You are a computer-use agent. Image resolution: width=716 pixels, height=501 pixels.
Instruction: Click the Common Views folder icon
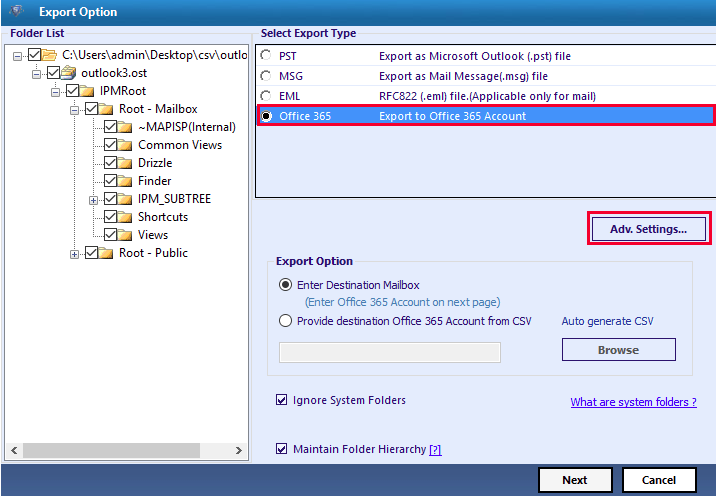[x=125, y=145]
